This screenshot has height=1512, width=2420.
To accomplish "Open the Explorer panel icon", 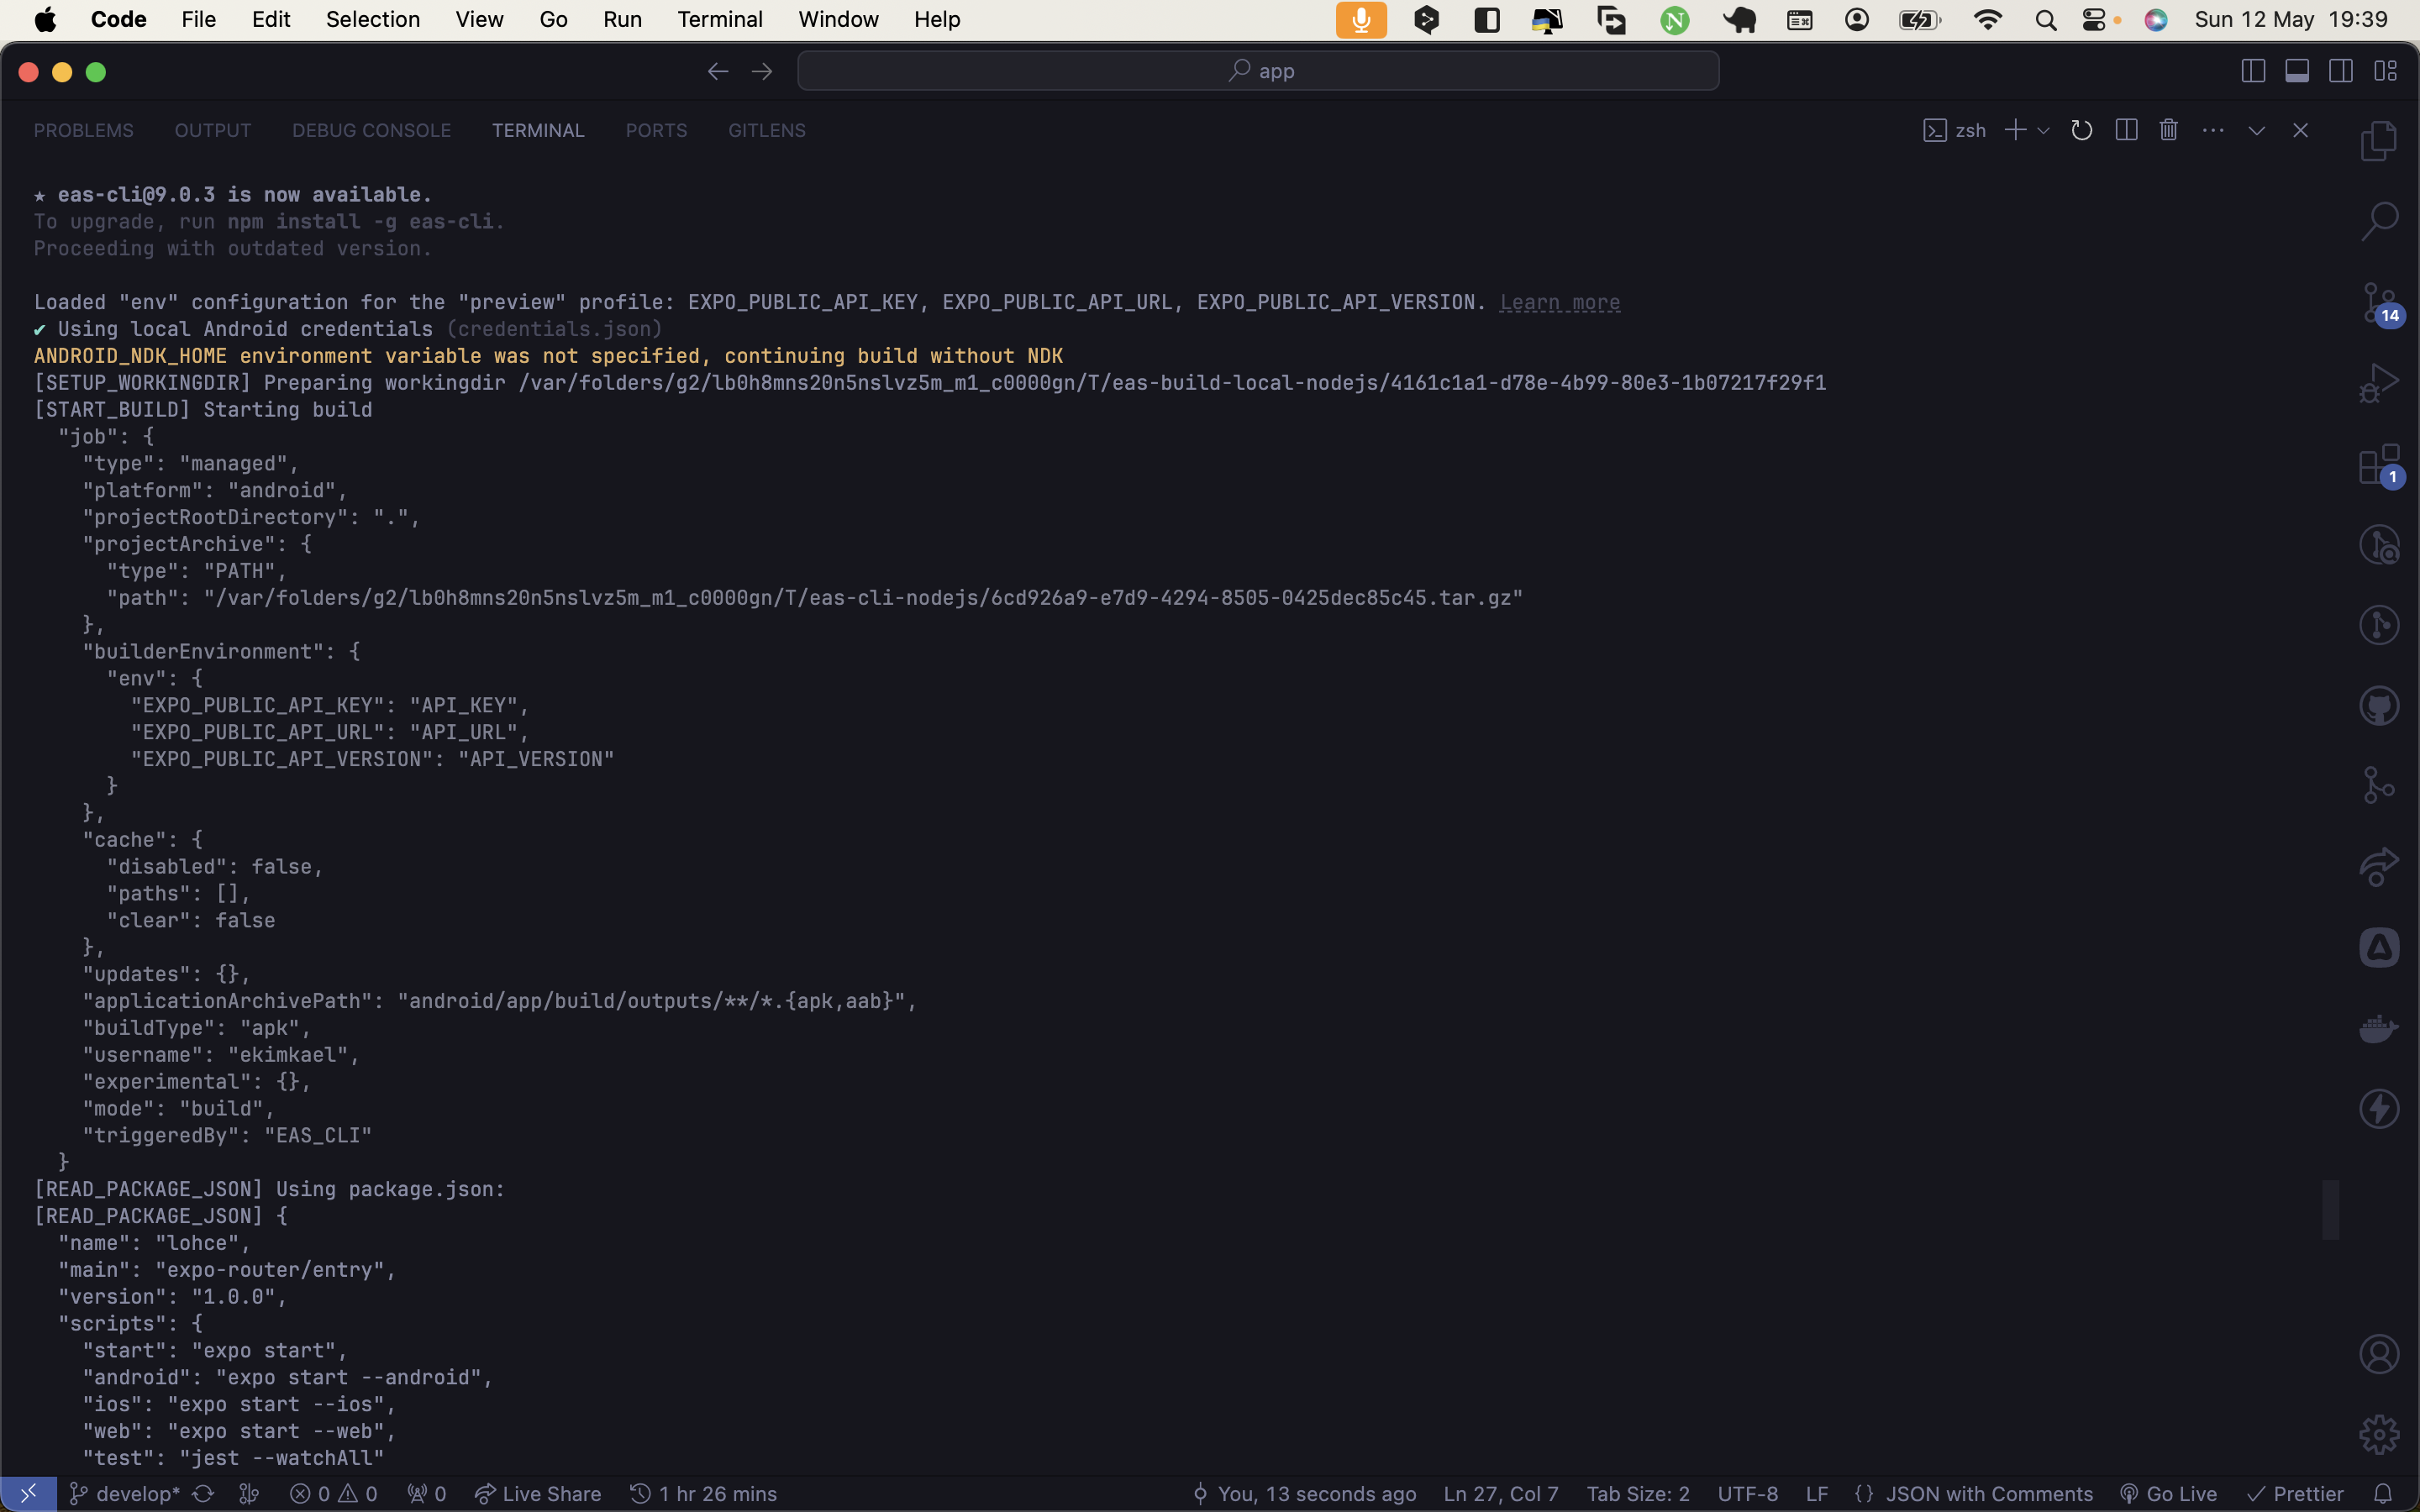I will click(2380, 140).
